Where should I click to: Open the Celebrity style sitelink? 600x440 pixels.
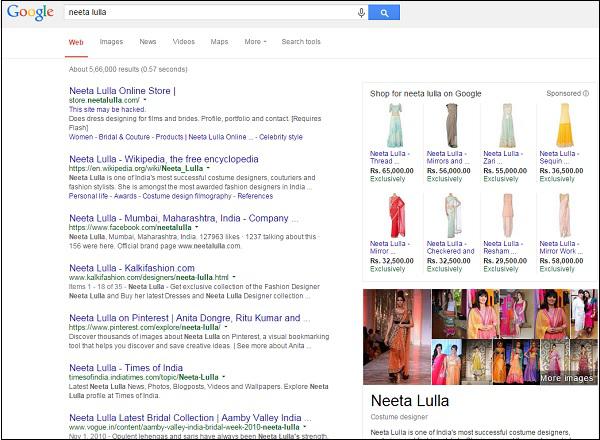tap(281, 137)
